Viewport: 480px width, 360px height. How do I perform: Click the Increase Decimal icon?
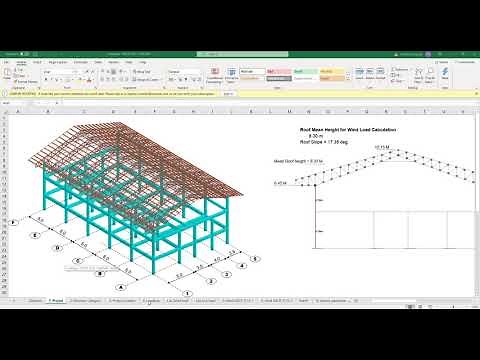tap(193, 80)
